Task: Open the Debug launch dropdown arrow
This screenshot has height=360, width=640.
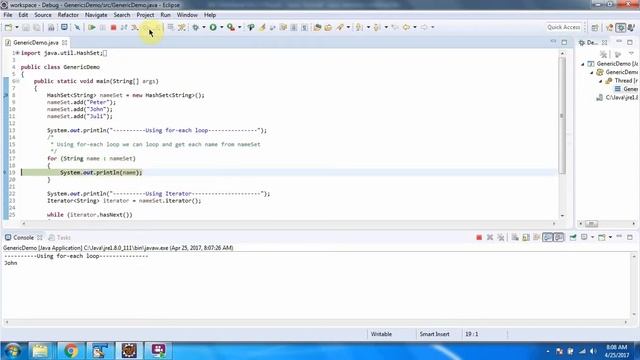Action: (204, 27)
